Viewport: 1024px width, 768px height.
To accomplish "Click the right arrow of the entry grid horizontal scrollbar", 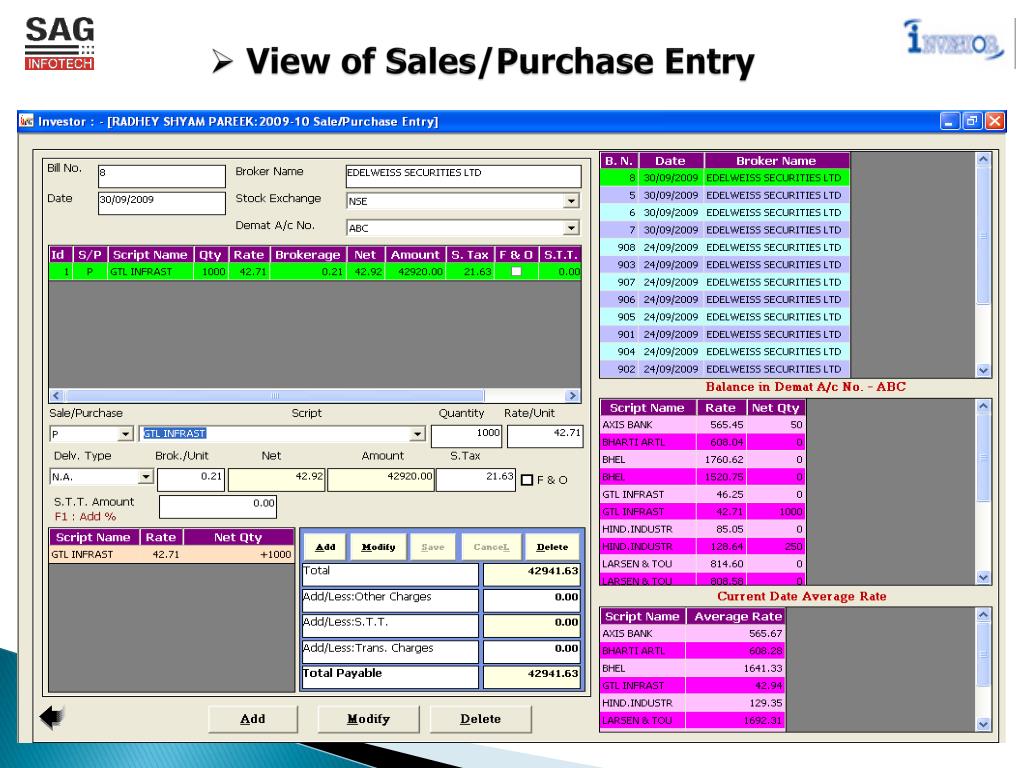I will point(572,396).
